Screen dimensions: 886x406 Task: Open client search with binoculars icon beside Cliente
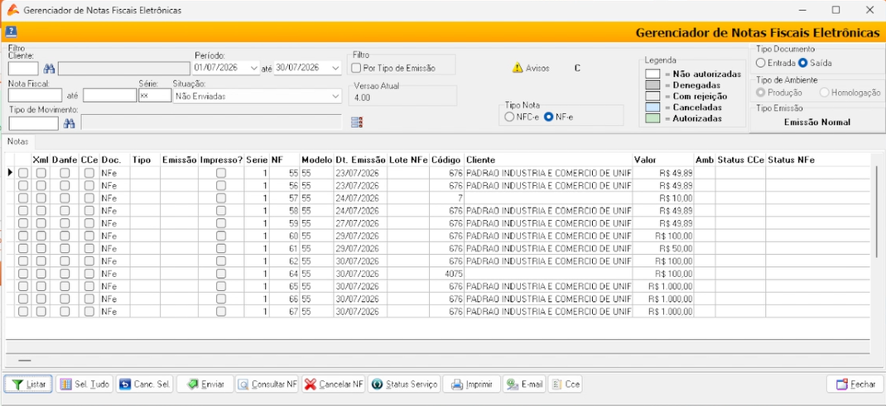[49, 69]
